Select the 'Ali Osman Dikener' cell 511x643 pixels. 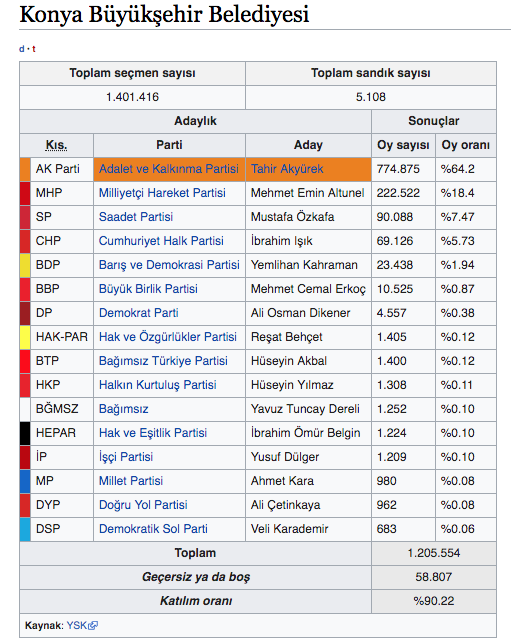point(308,313)
